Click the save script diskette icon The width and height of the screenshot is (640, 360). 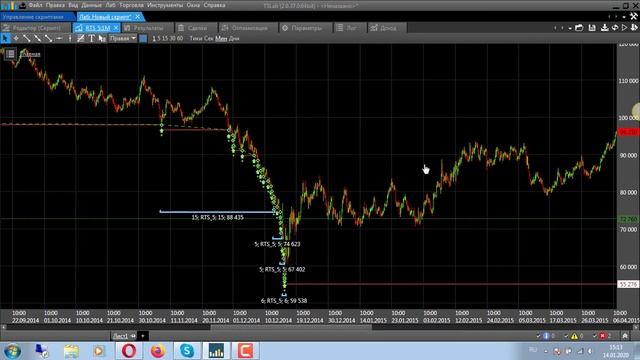point(592,28)
